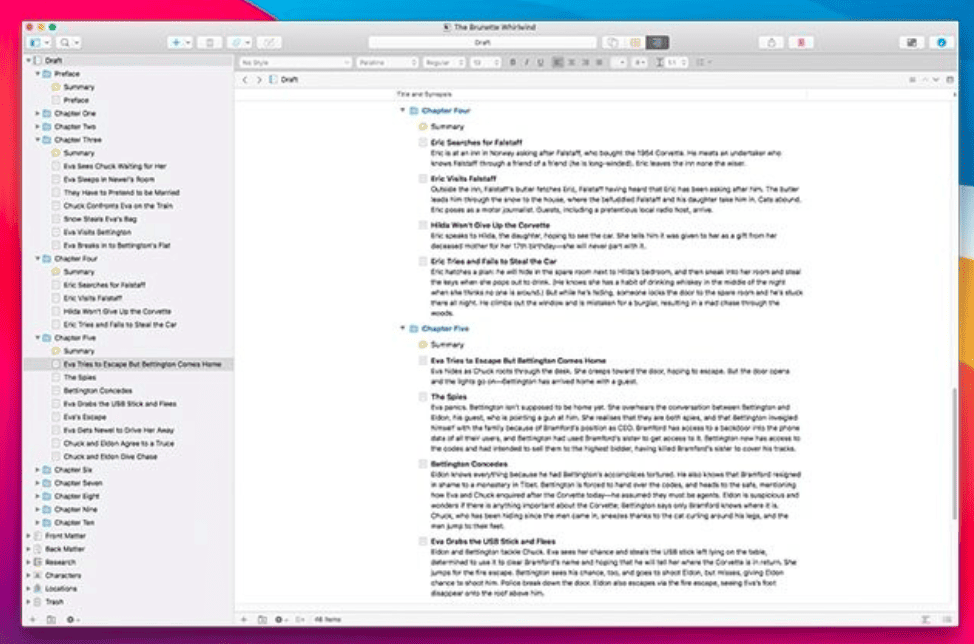The image size is (974, 644).
Task: Open the font size dropdown
Action: pyautogui.click(x=485, y=62)
